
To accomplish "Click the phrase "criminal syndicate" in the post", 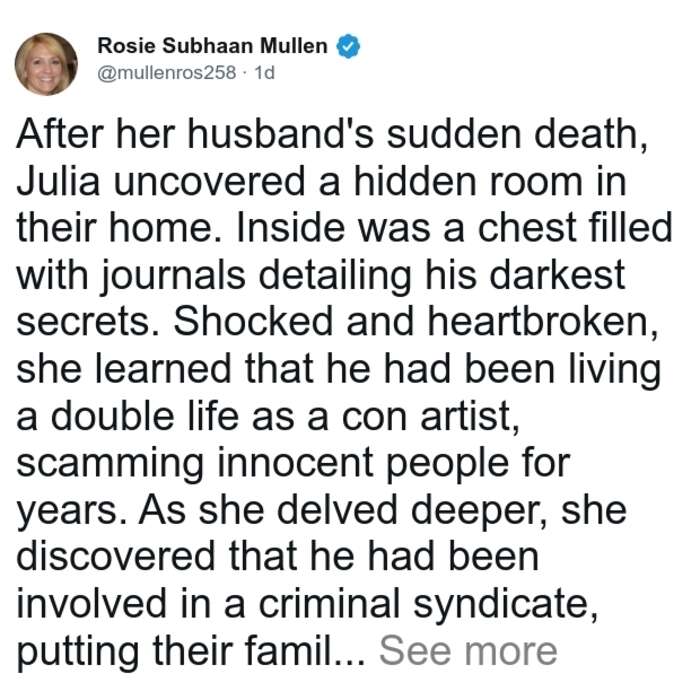I will point(428,605).
